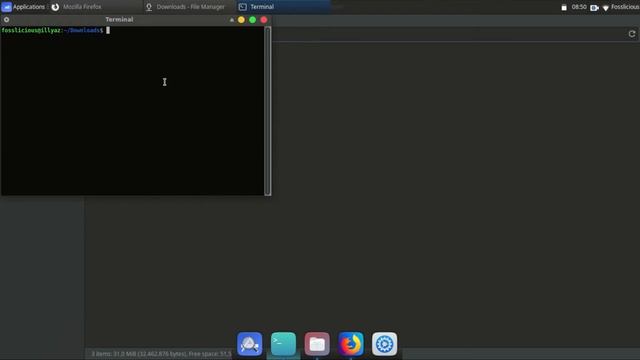Click the 08:50 clock

pyautogui.click(x=579, y=7)
